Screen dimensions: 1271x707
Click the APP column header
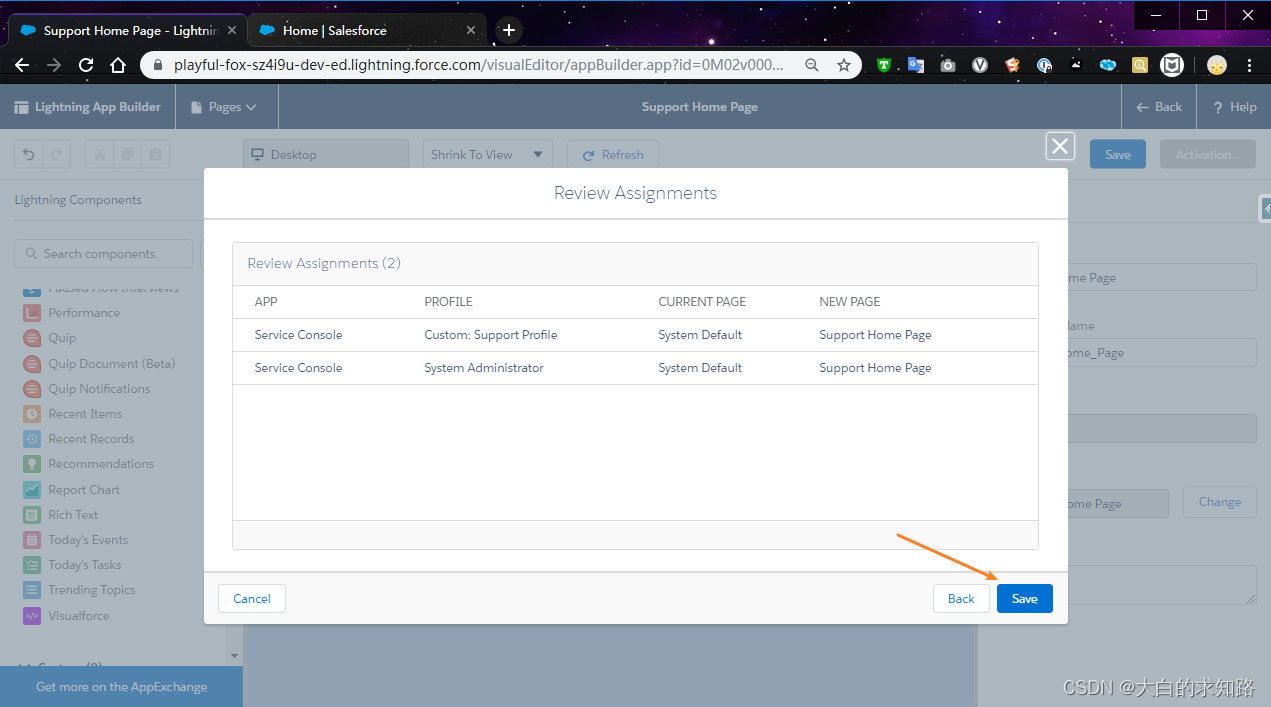266,302
